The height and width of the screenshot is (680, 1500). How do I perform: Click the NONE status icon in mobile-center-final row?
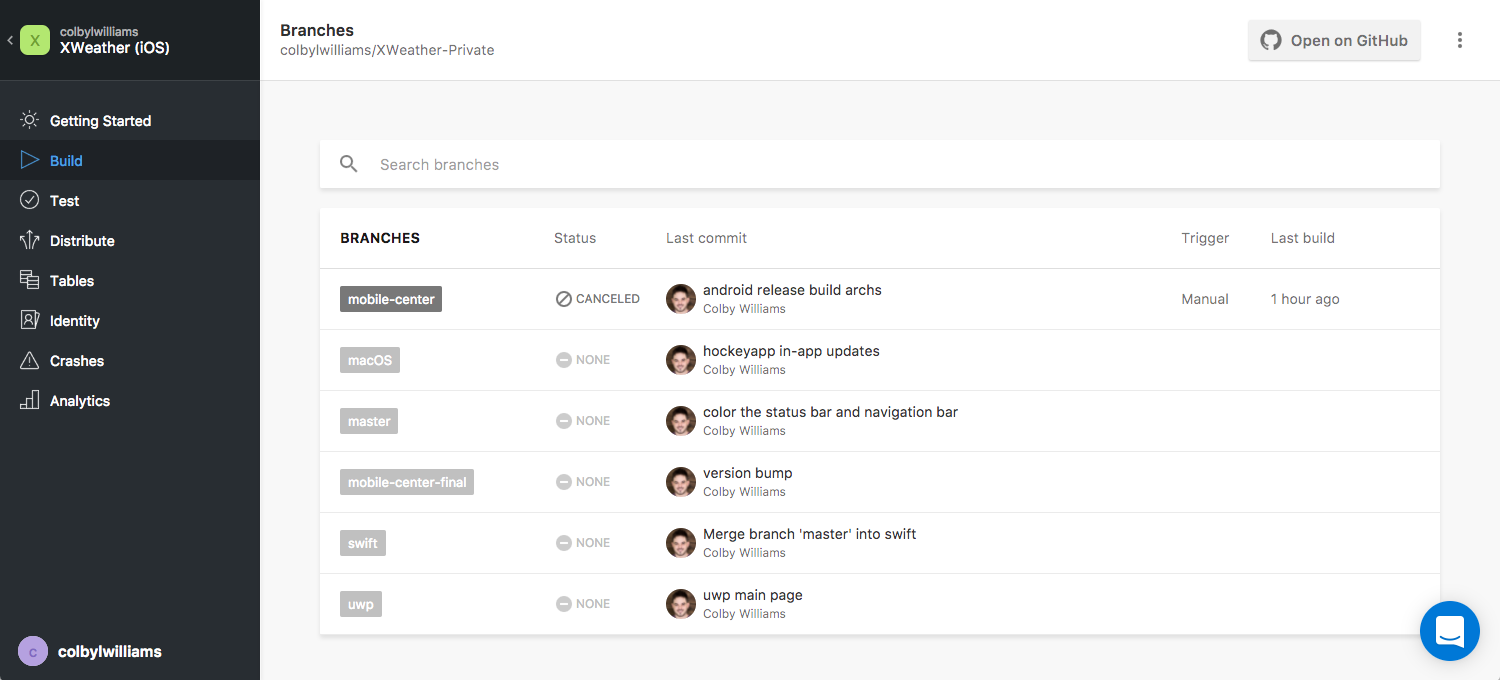point(564,482)
